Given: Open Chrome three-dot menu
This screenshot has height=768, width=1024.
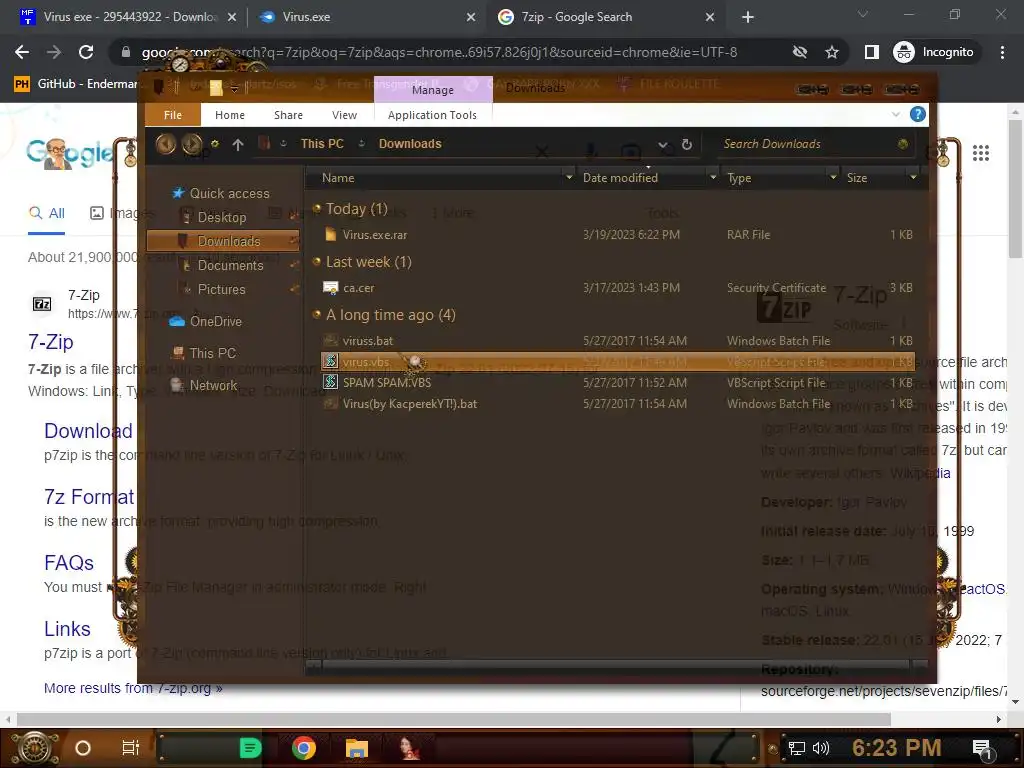Looking at the screenshot, I should [1002, 52].
